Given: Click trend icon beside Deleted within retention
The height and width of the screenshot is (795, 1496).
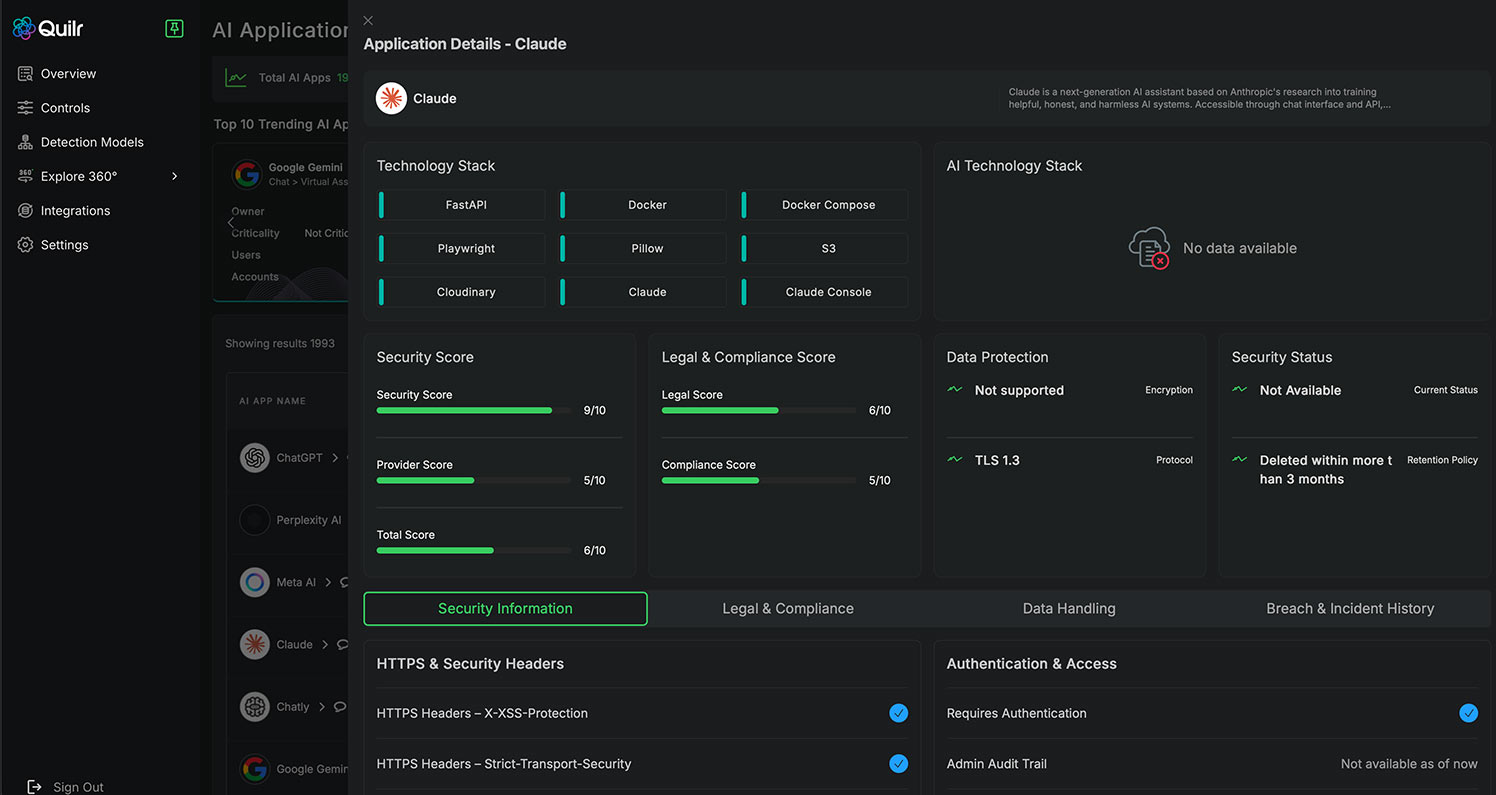Looking at the screenshot, I should (1240, 459).
